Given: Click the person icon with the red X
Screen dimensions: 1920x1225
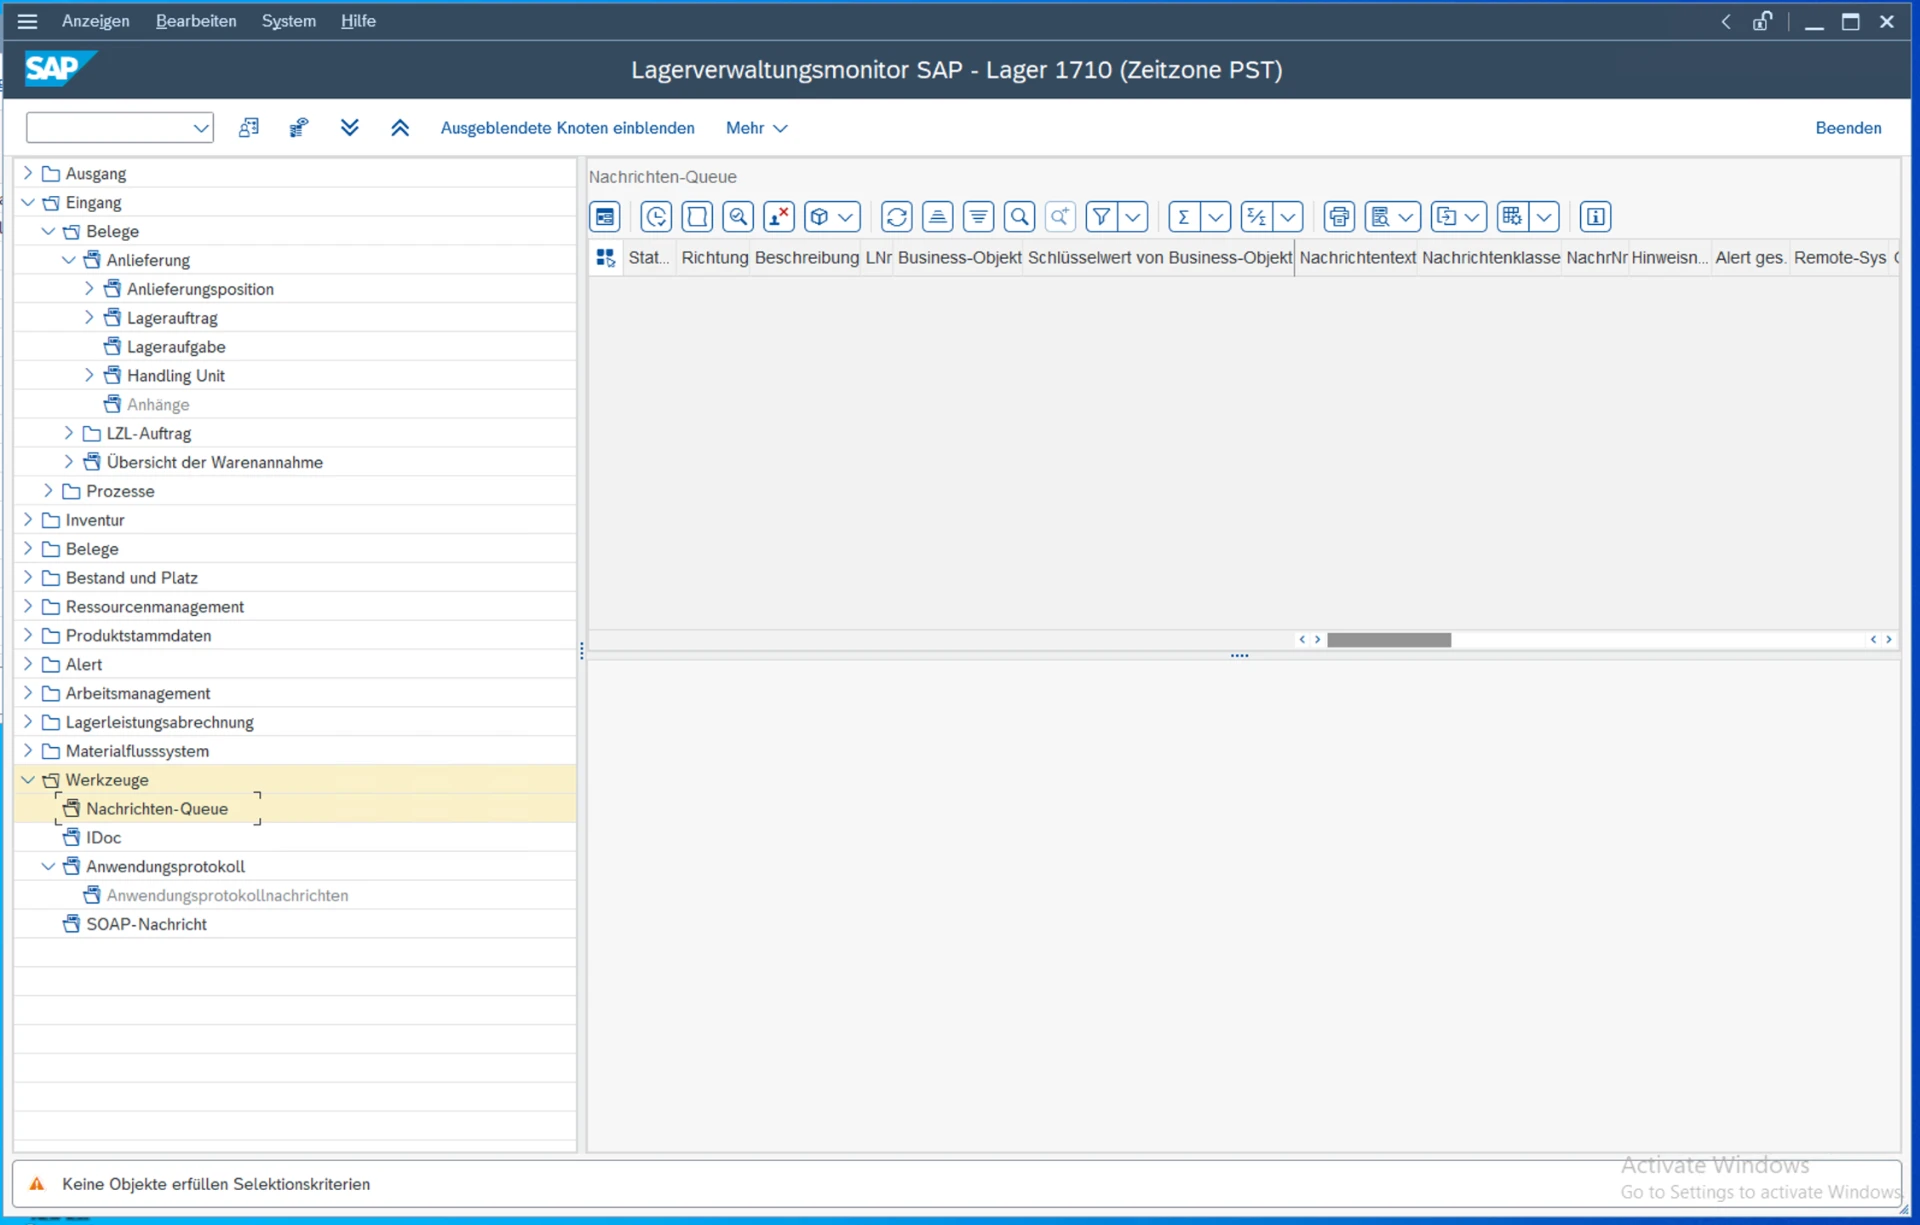Looking at the screenshot, I should [x=779, y=217].
